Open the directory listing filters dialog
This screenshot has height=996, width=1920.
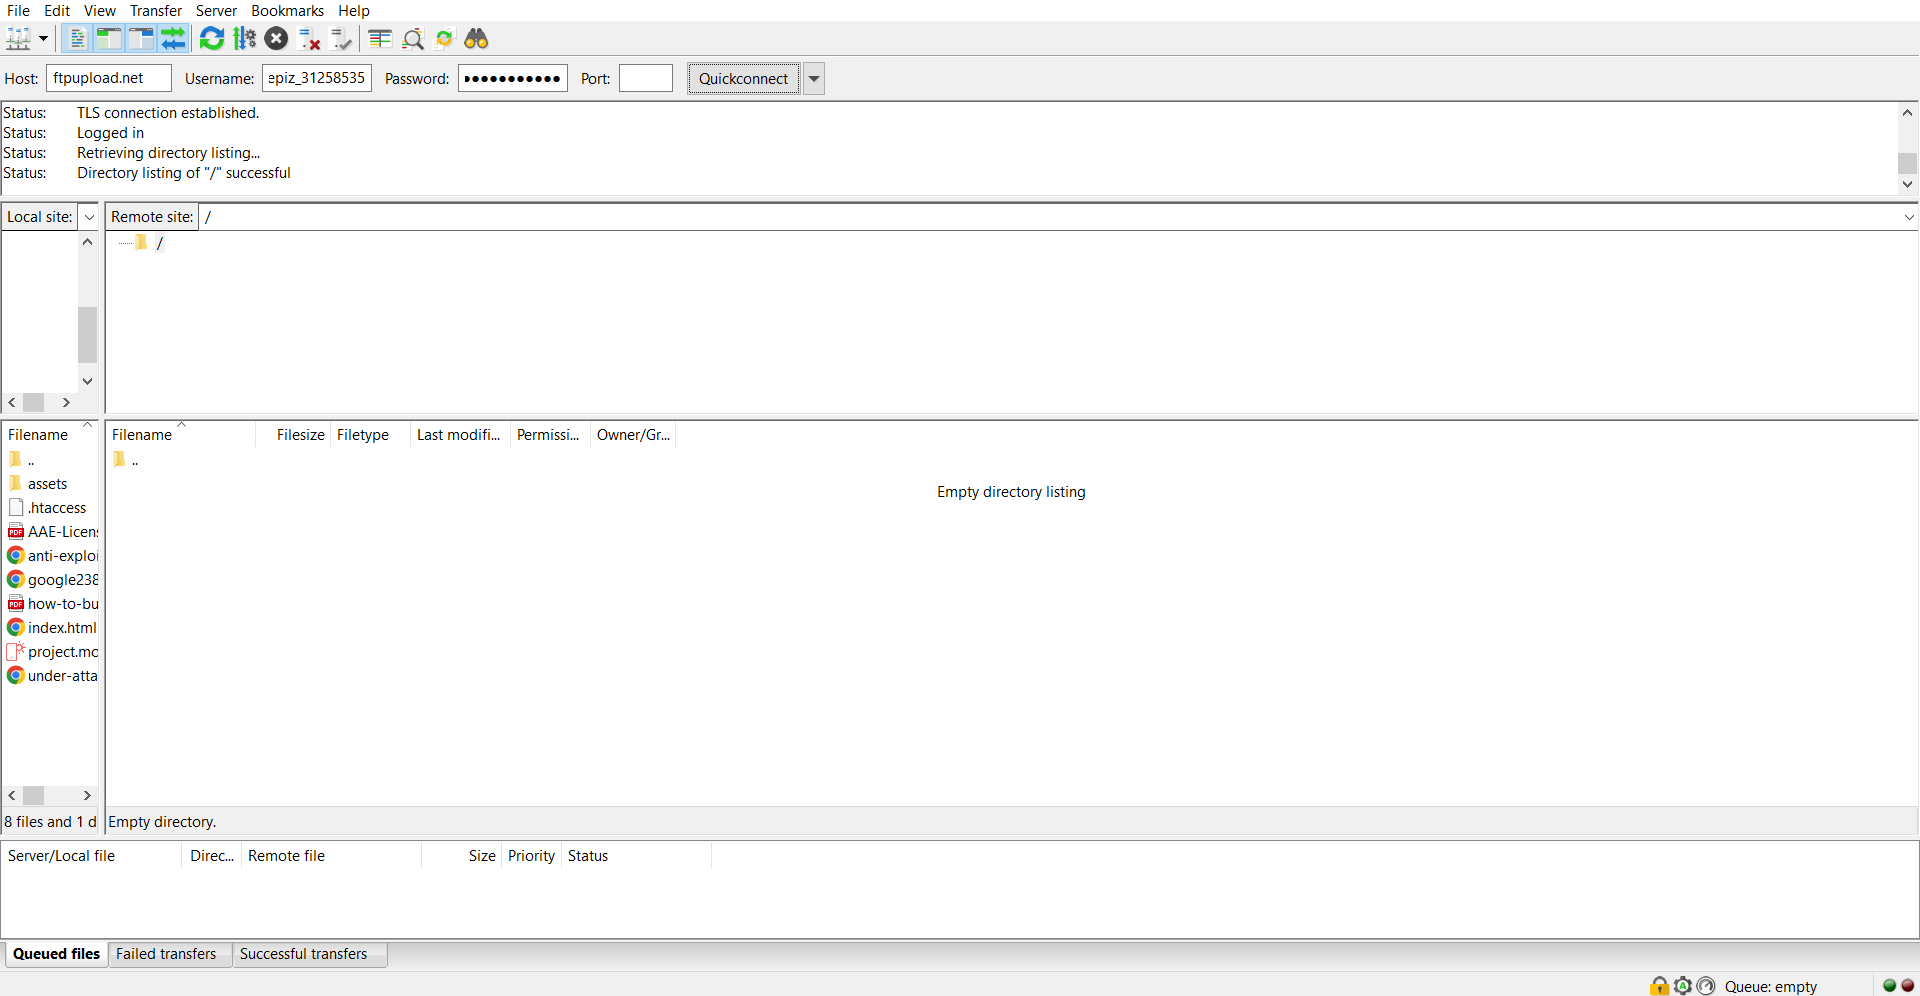pyautogui.click(x=380, y=39)
